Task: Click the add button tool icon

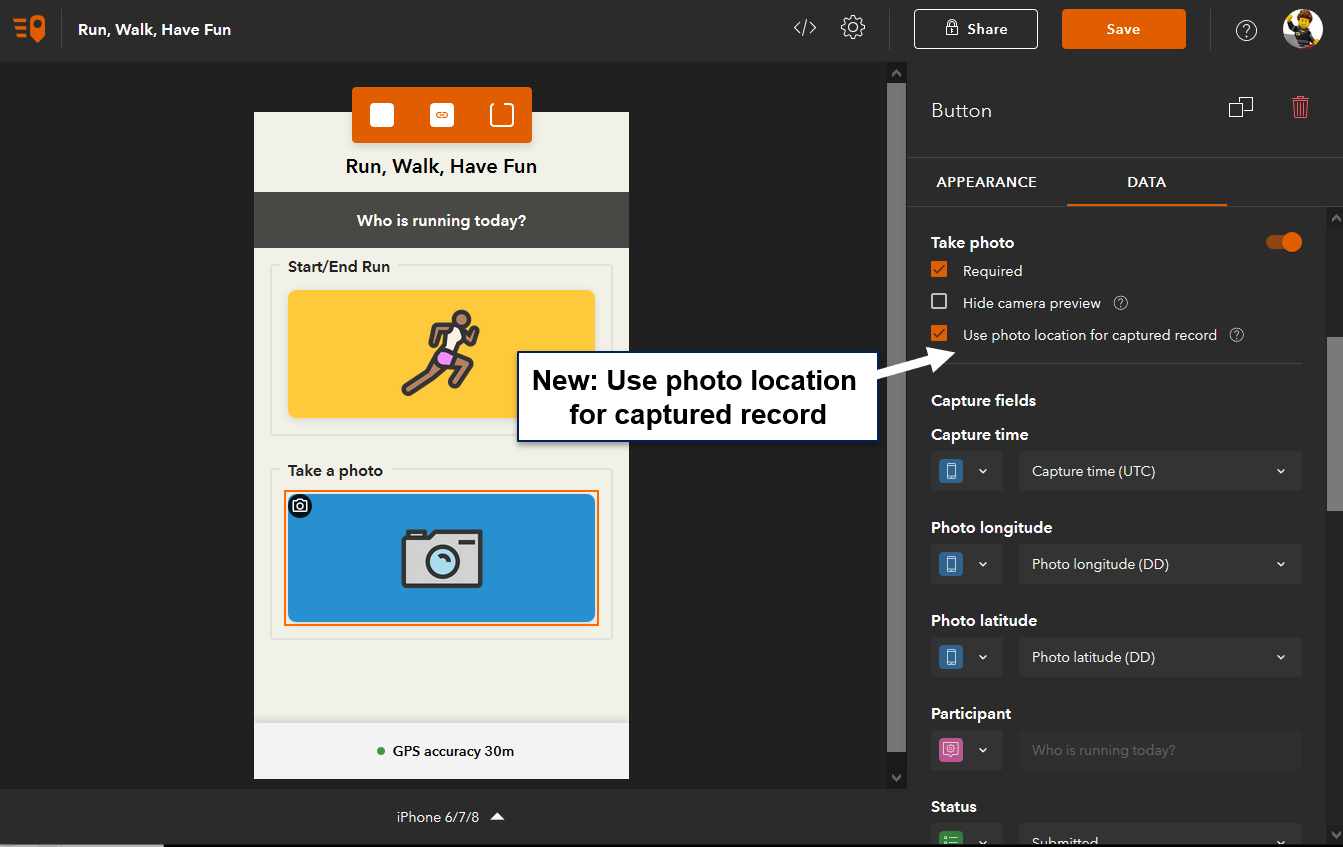Action: pyautogui.click(x=381, y=114)
